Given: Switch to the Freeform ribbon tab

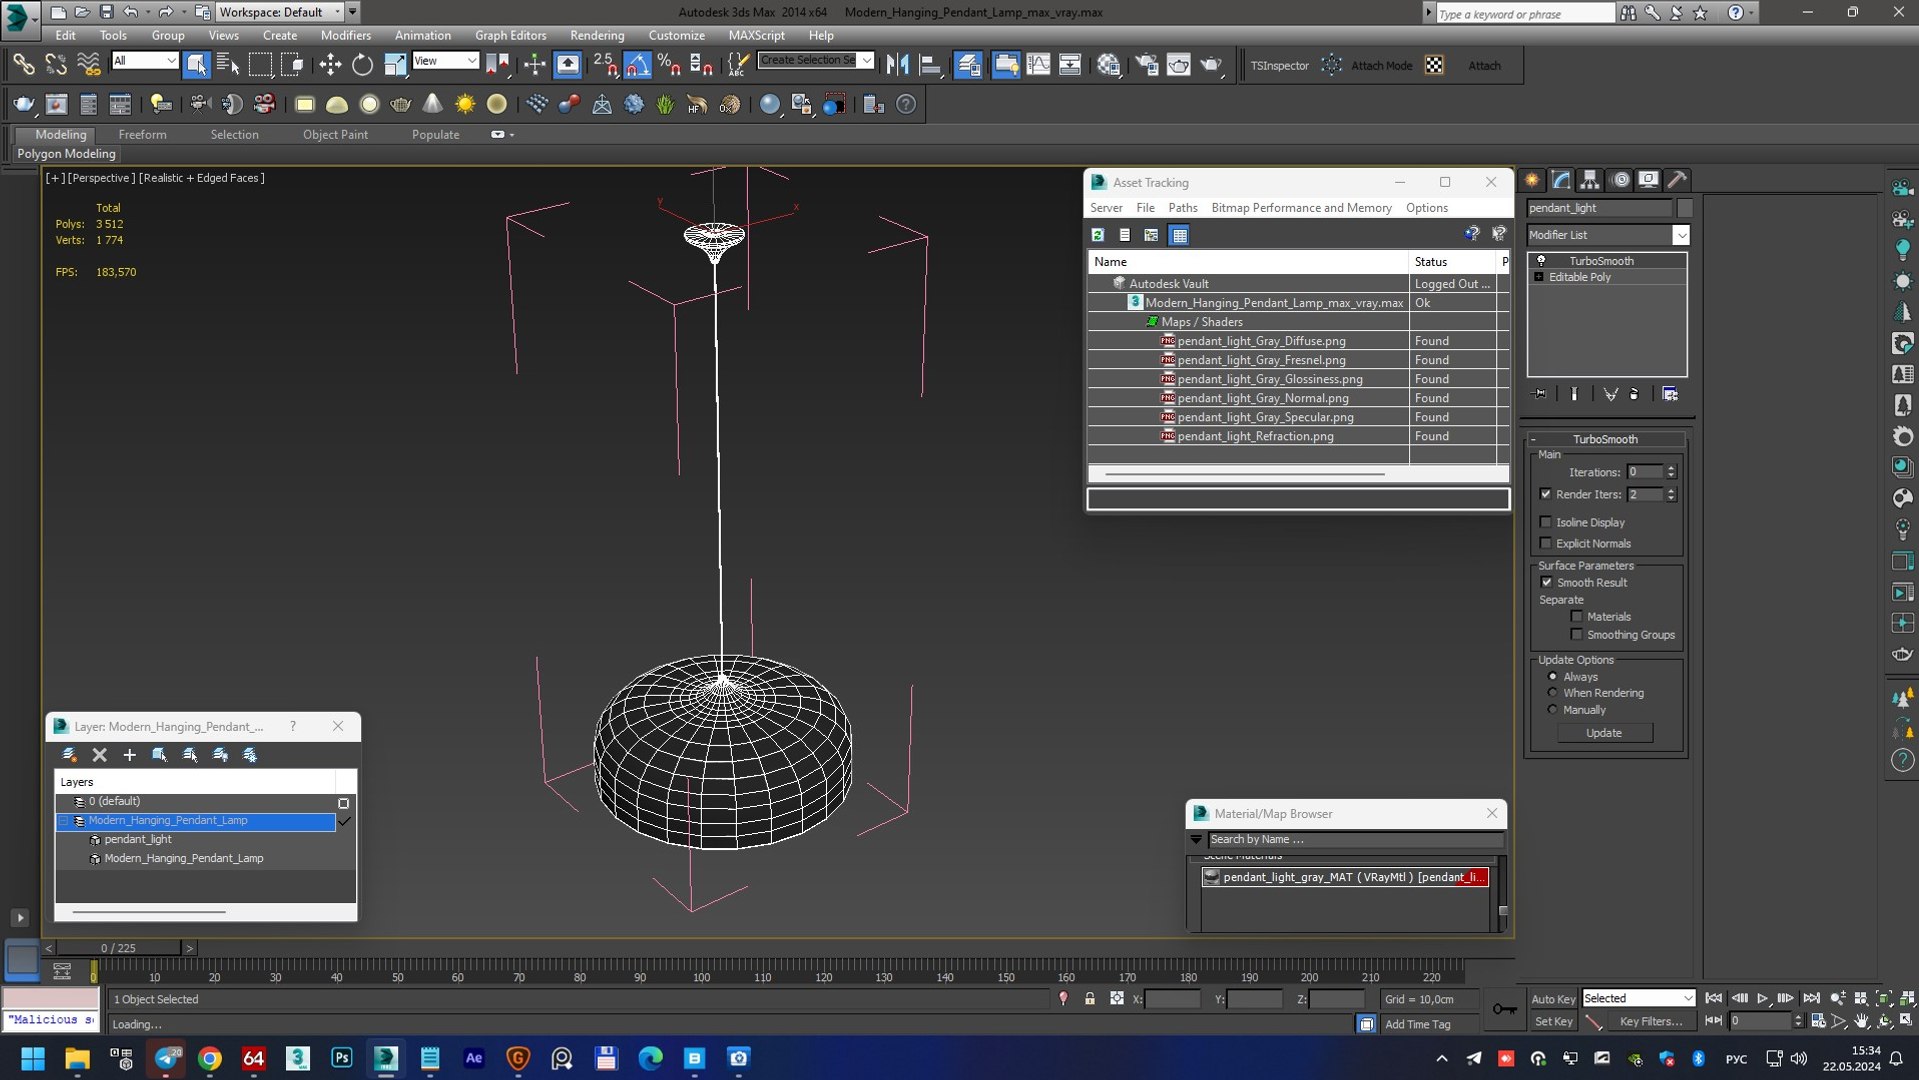Looking at the screenshot, I should [x=142, y=134].
